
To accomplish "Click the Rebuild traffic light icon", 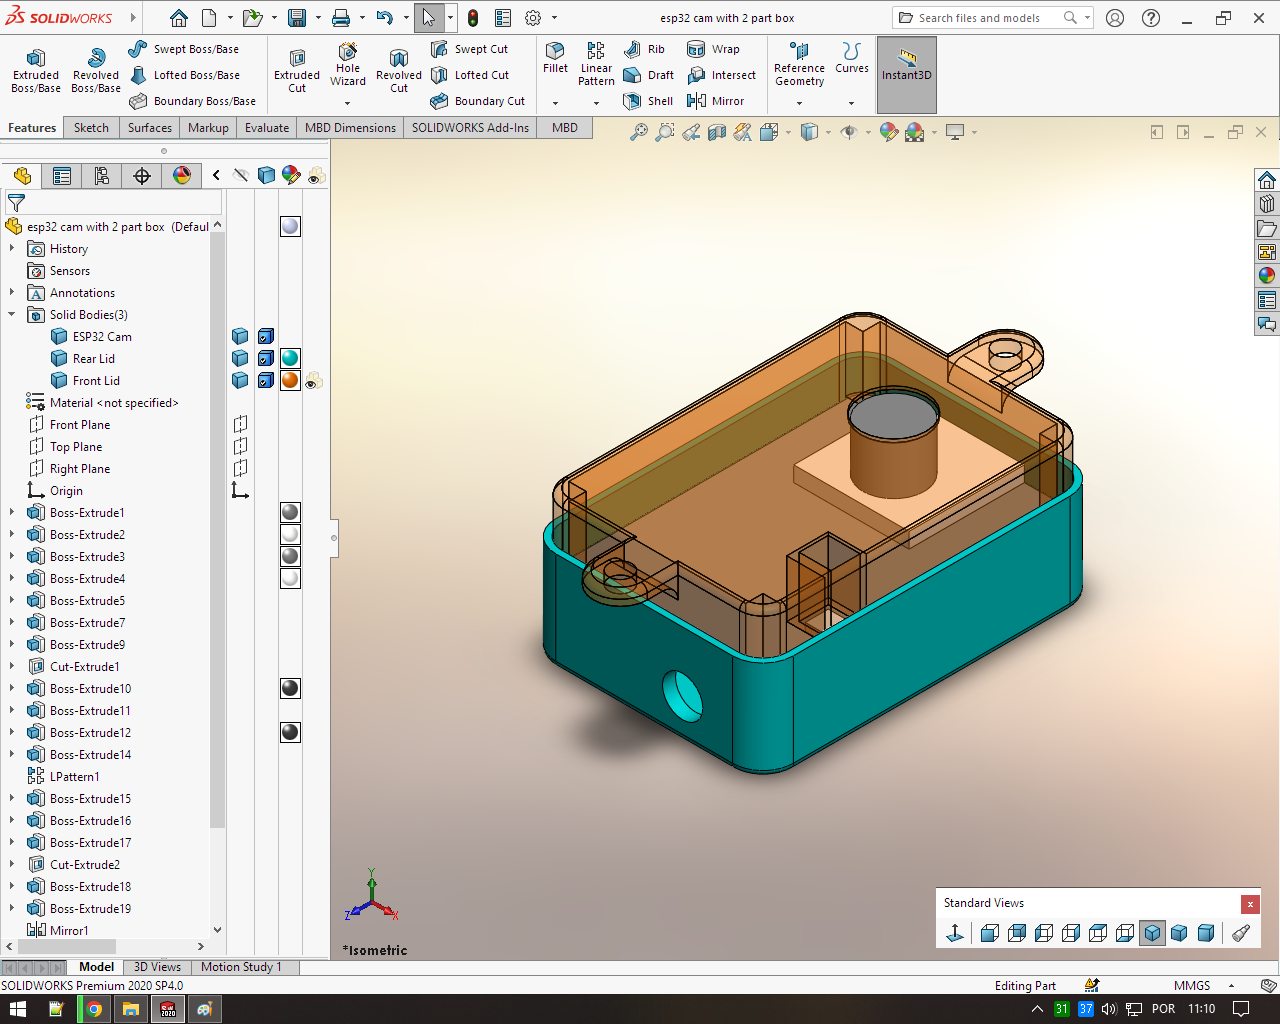I will tap(473, 18).
